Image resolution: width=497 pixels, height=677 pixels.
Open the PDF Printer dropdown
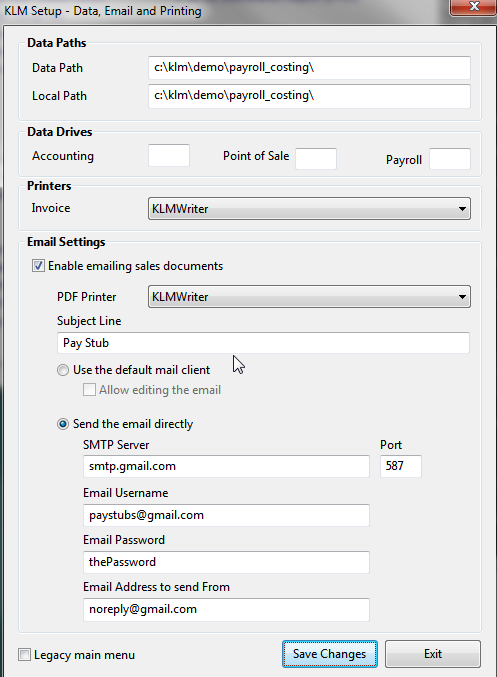tap(309, 297)
